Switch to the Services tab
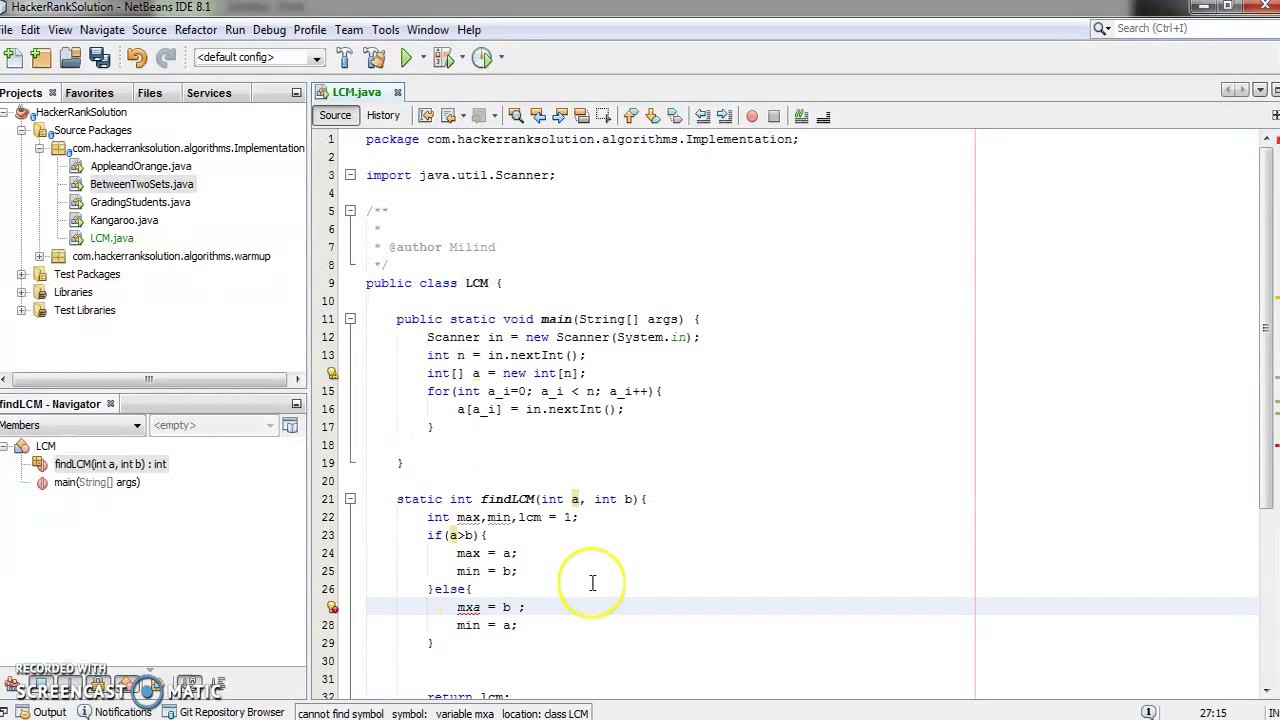Screen dimensions: 1280x720 (x=209, y=93)
